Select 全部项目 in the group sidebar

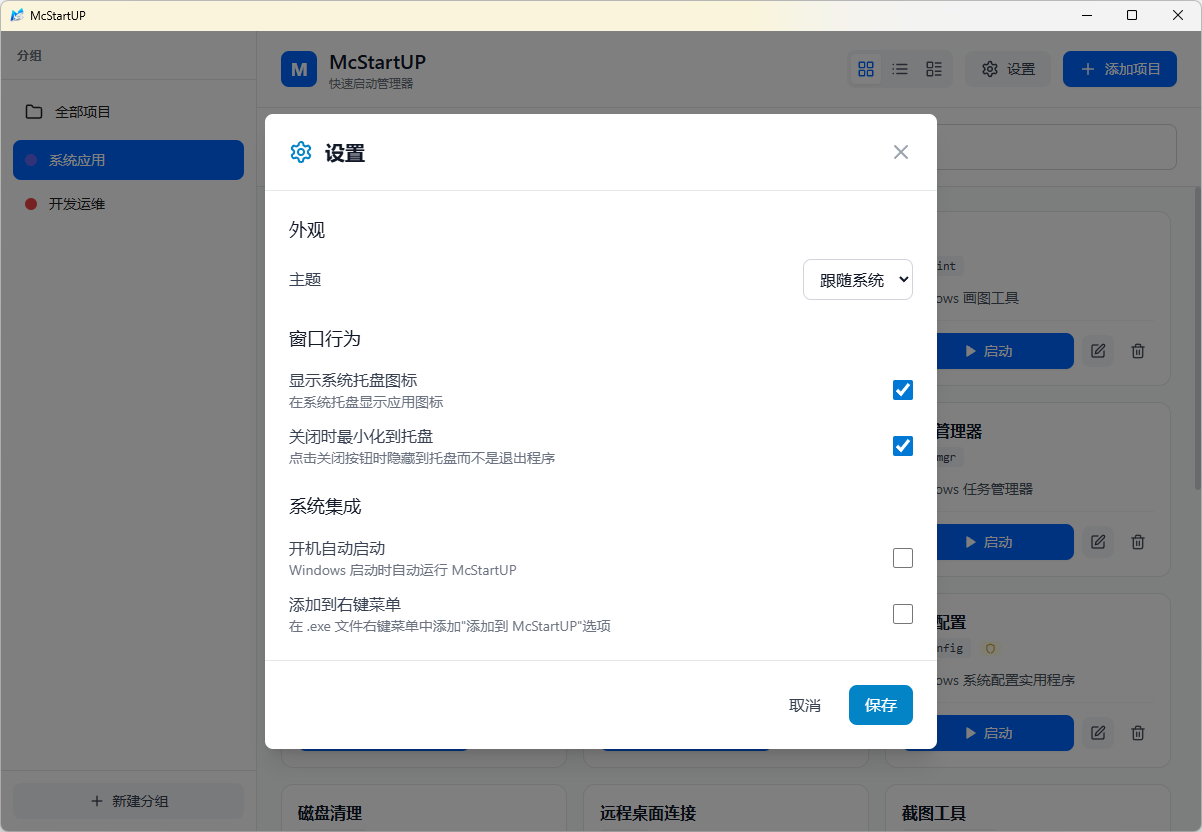128,112
